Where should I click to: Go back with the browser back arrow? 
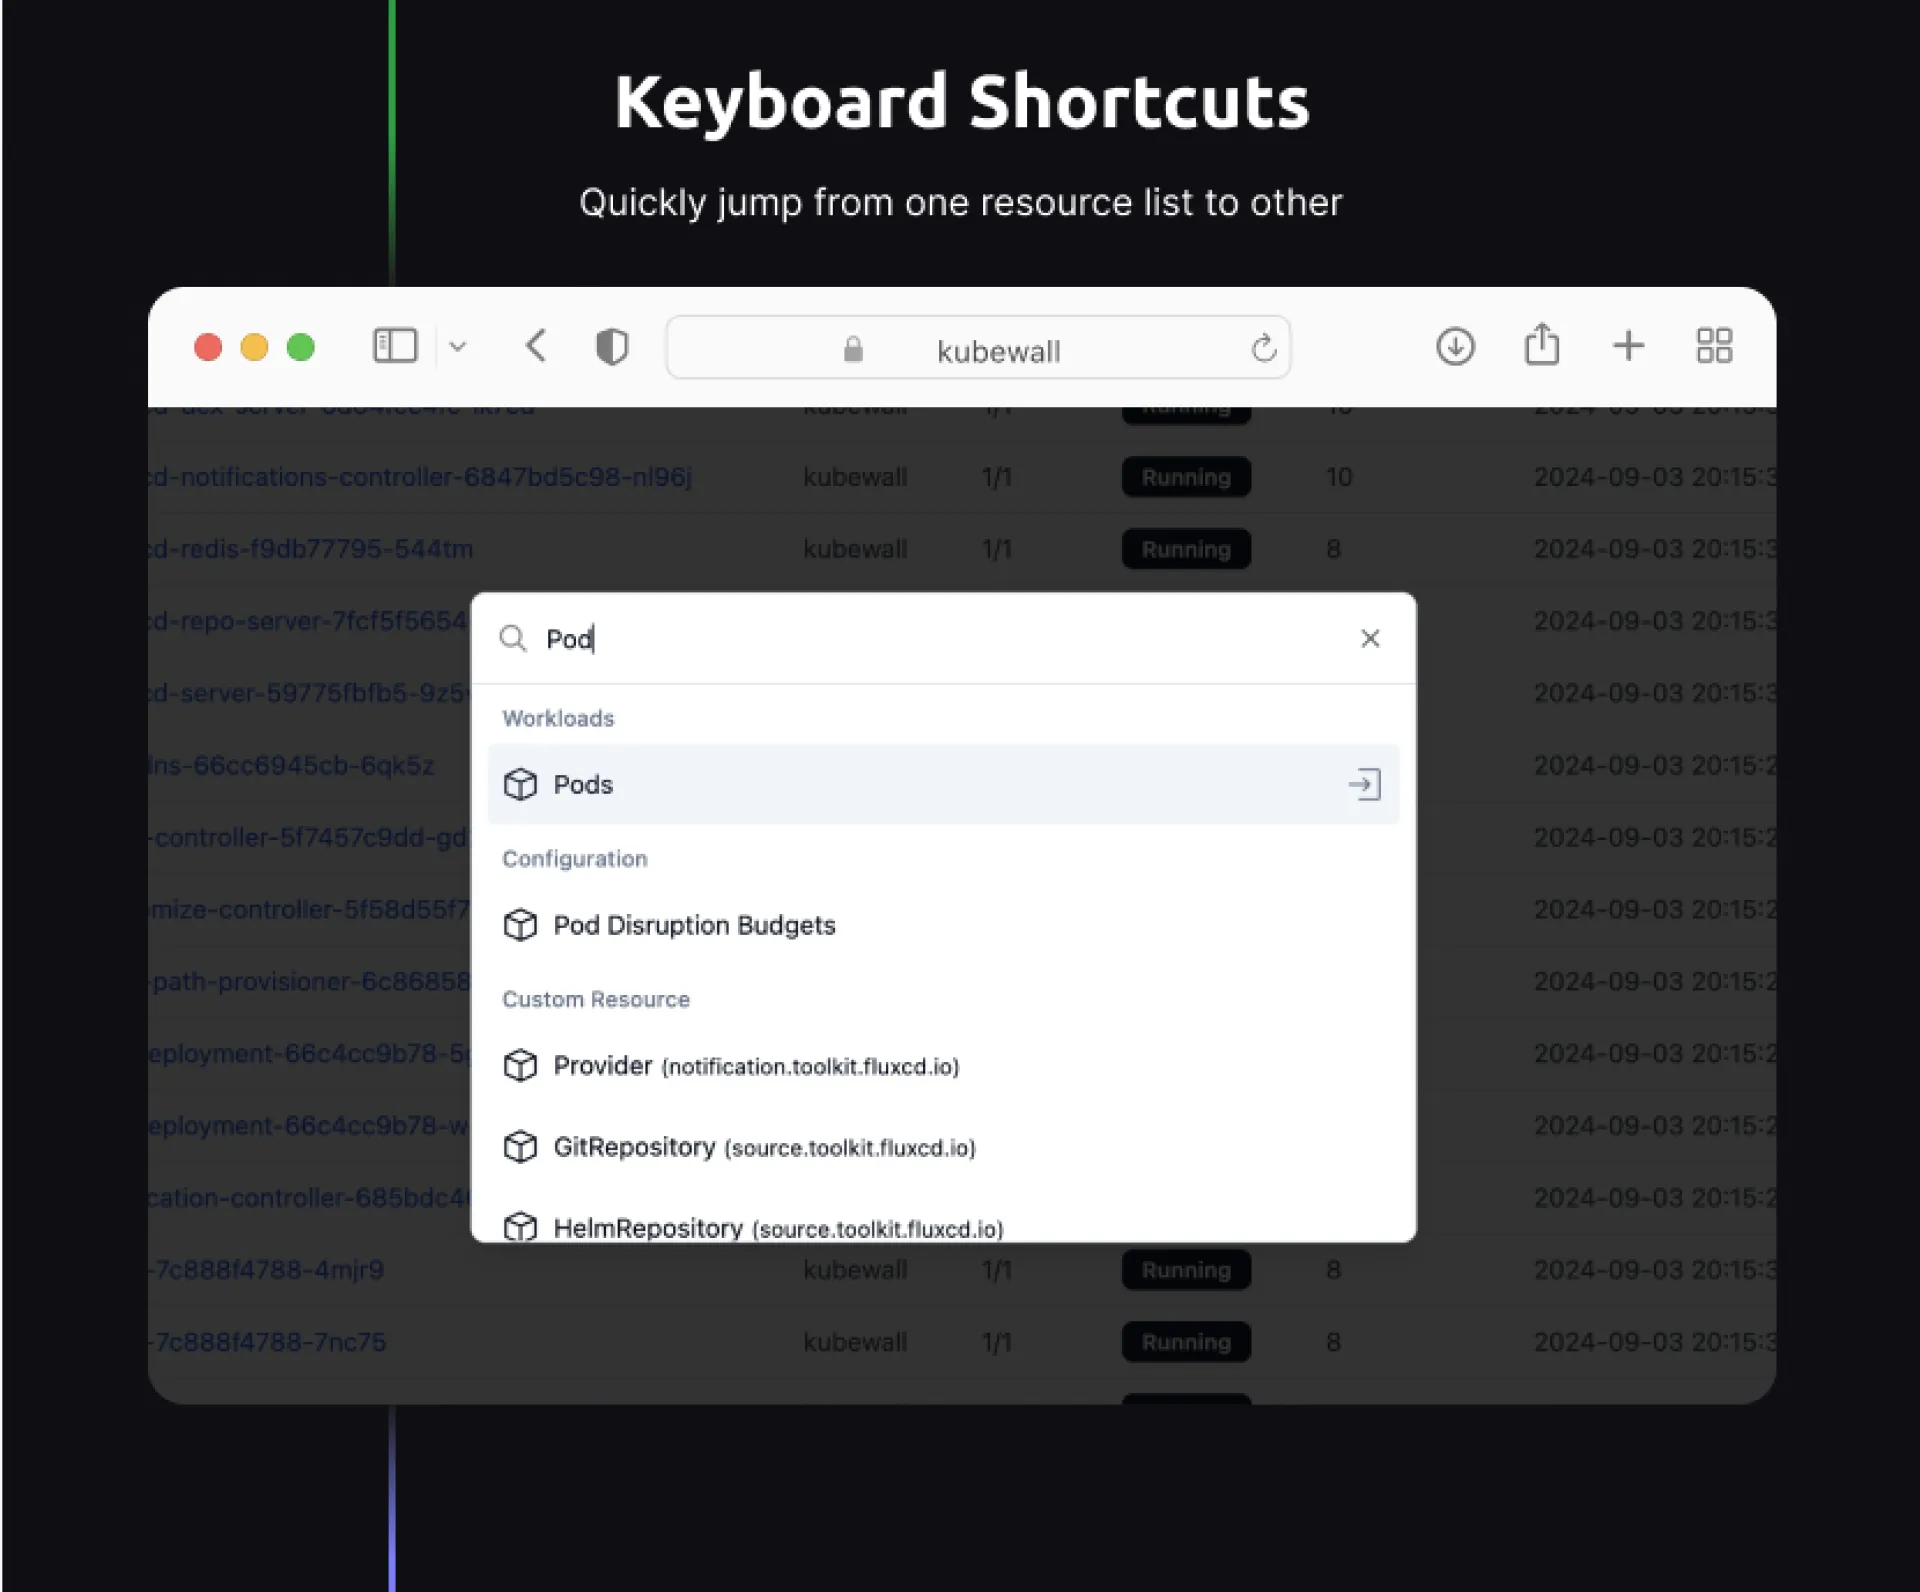(536, 346)
